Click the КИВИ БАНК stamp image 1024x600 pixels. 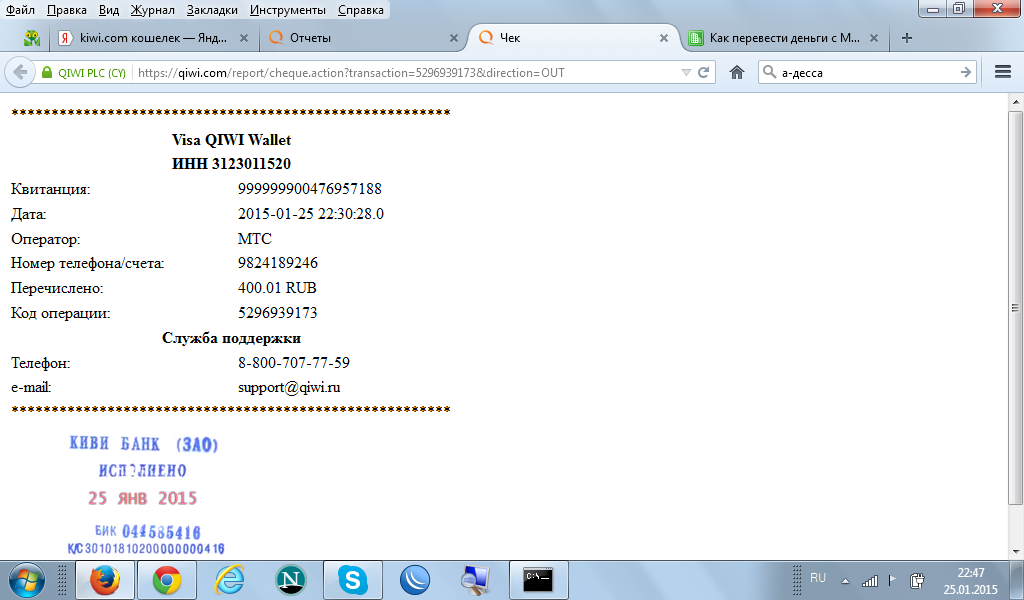[146, 496]
